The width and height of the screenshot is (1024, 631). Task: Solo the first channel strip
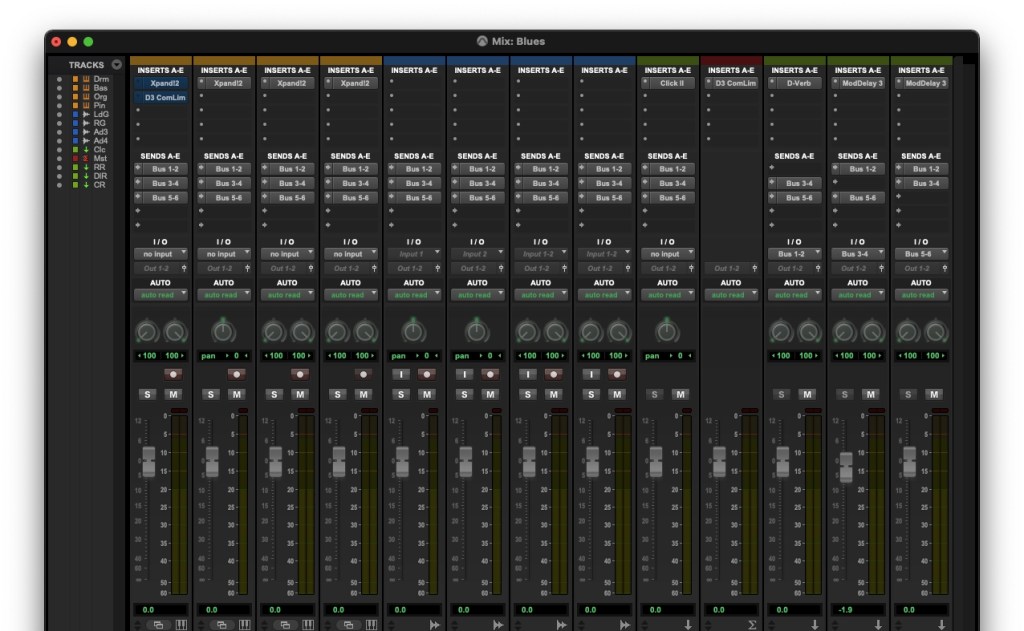tap(147, 394)
